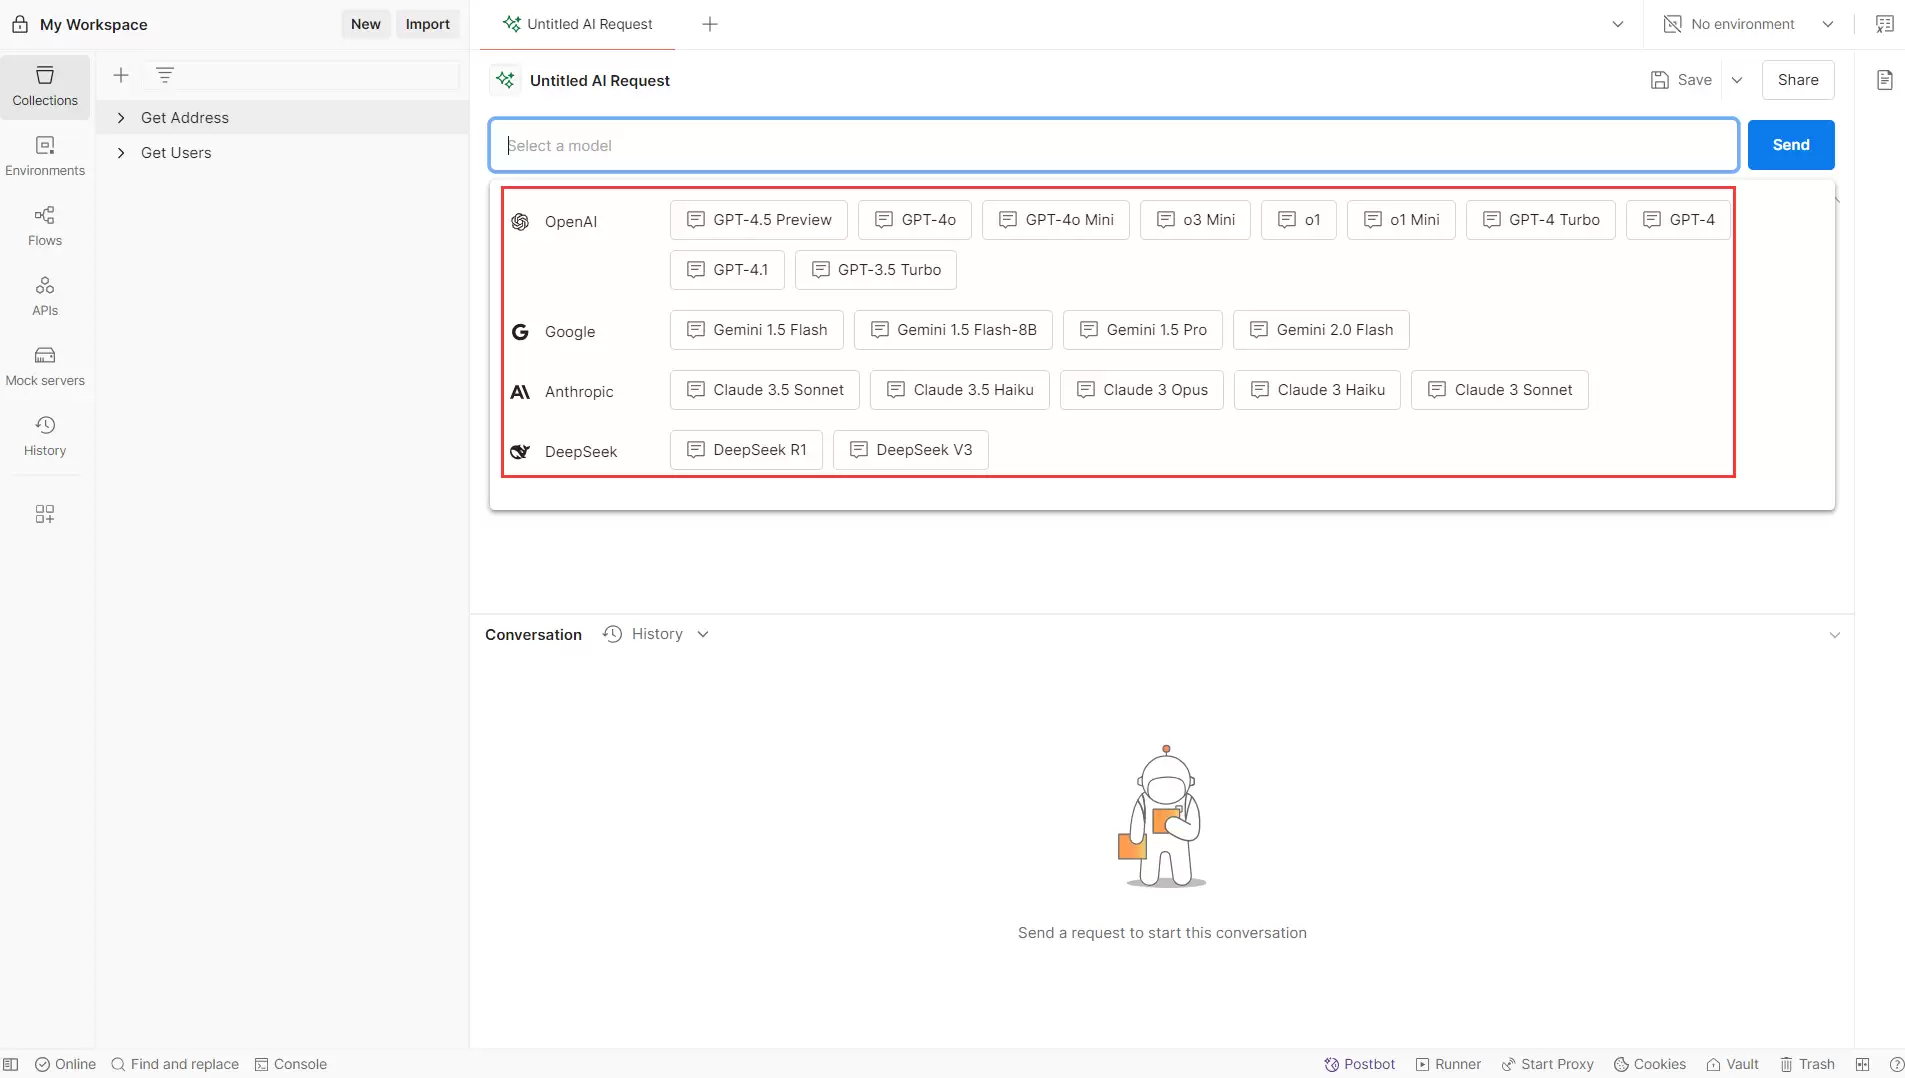Open the Vault
Viewport: 1905px width, 1078px height.
click(x=1733, y=1064)
